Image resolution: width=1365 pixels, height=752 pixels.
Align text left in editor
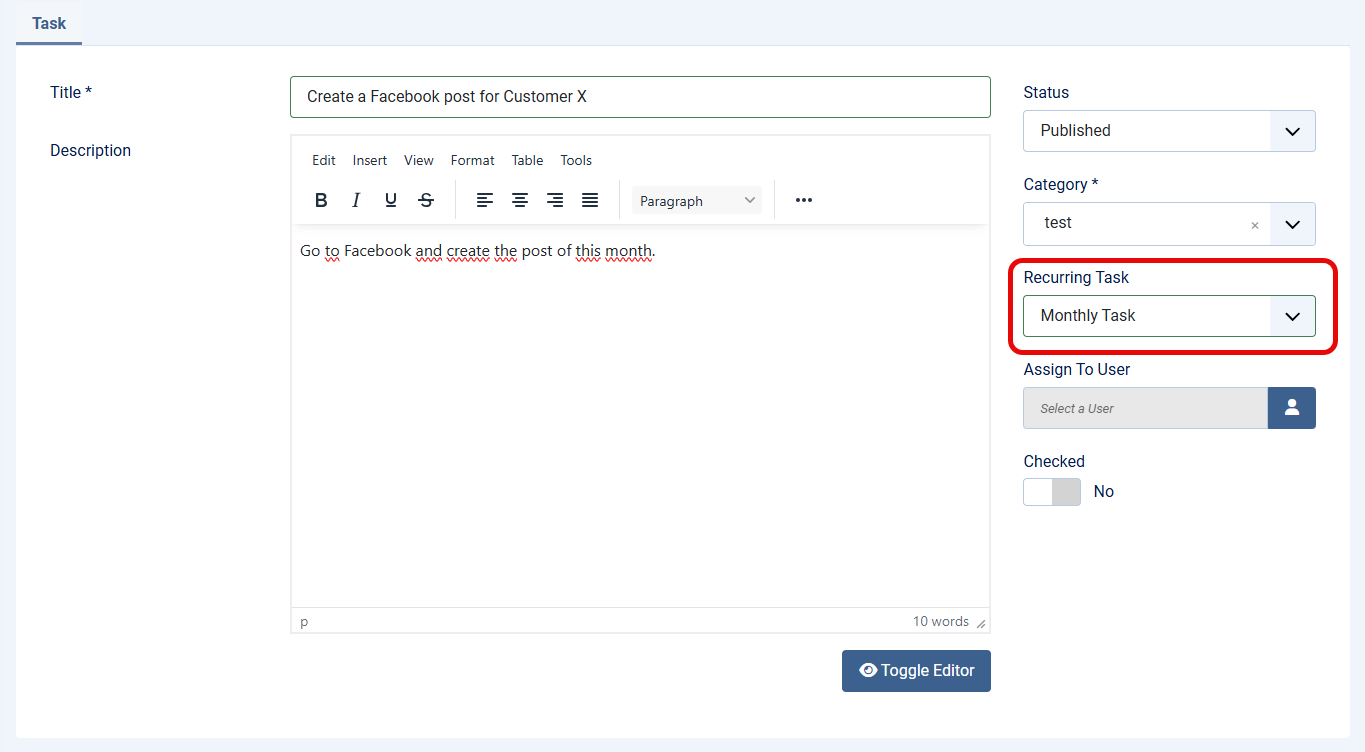point(485,200)
